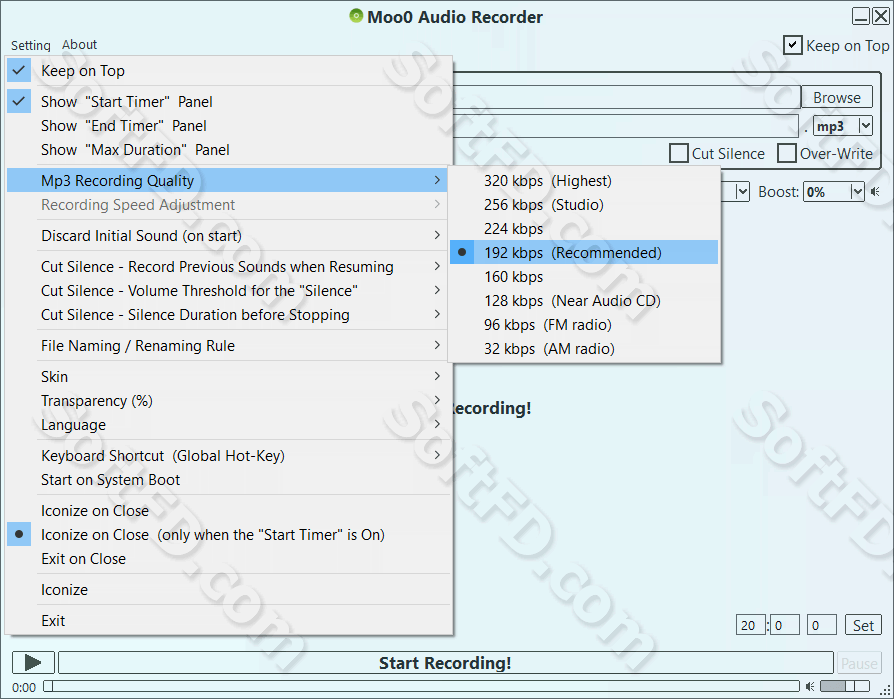Open dropdown arrow left of Boost label
The width and height of the screenshot is (894, 699).
(742, 192)
